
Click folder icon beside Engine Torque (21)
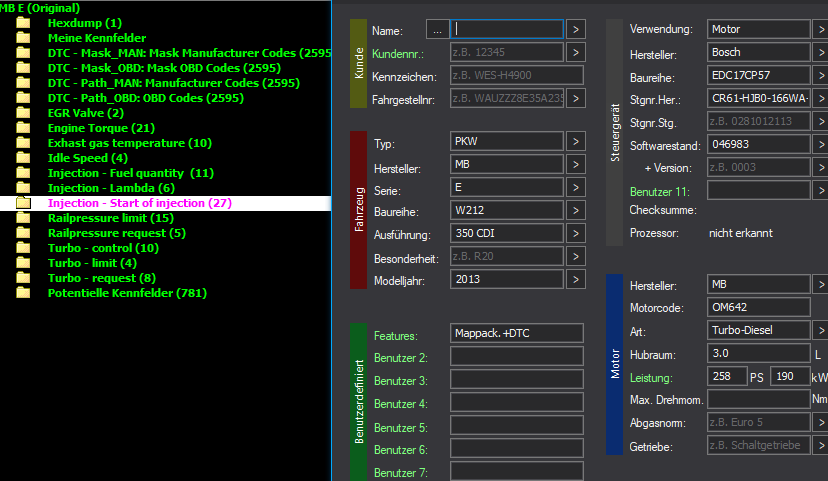pyautogui.click(x=23, y=128)
